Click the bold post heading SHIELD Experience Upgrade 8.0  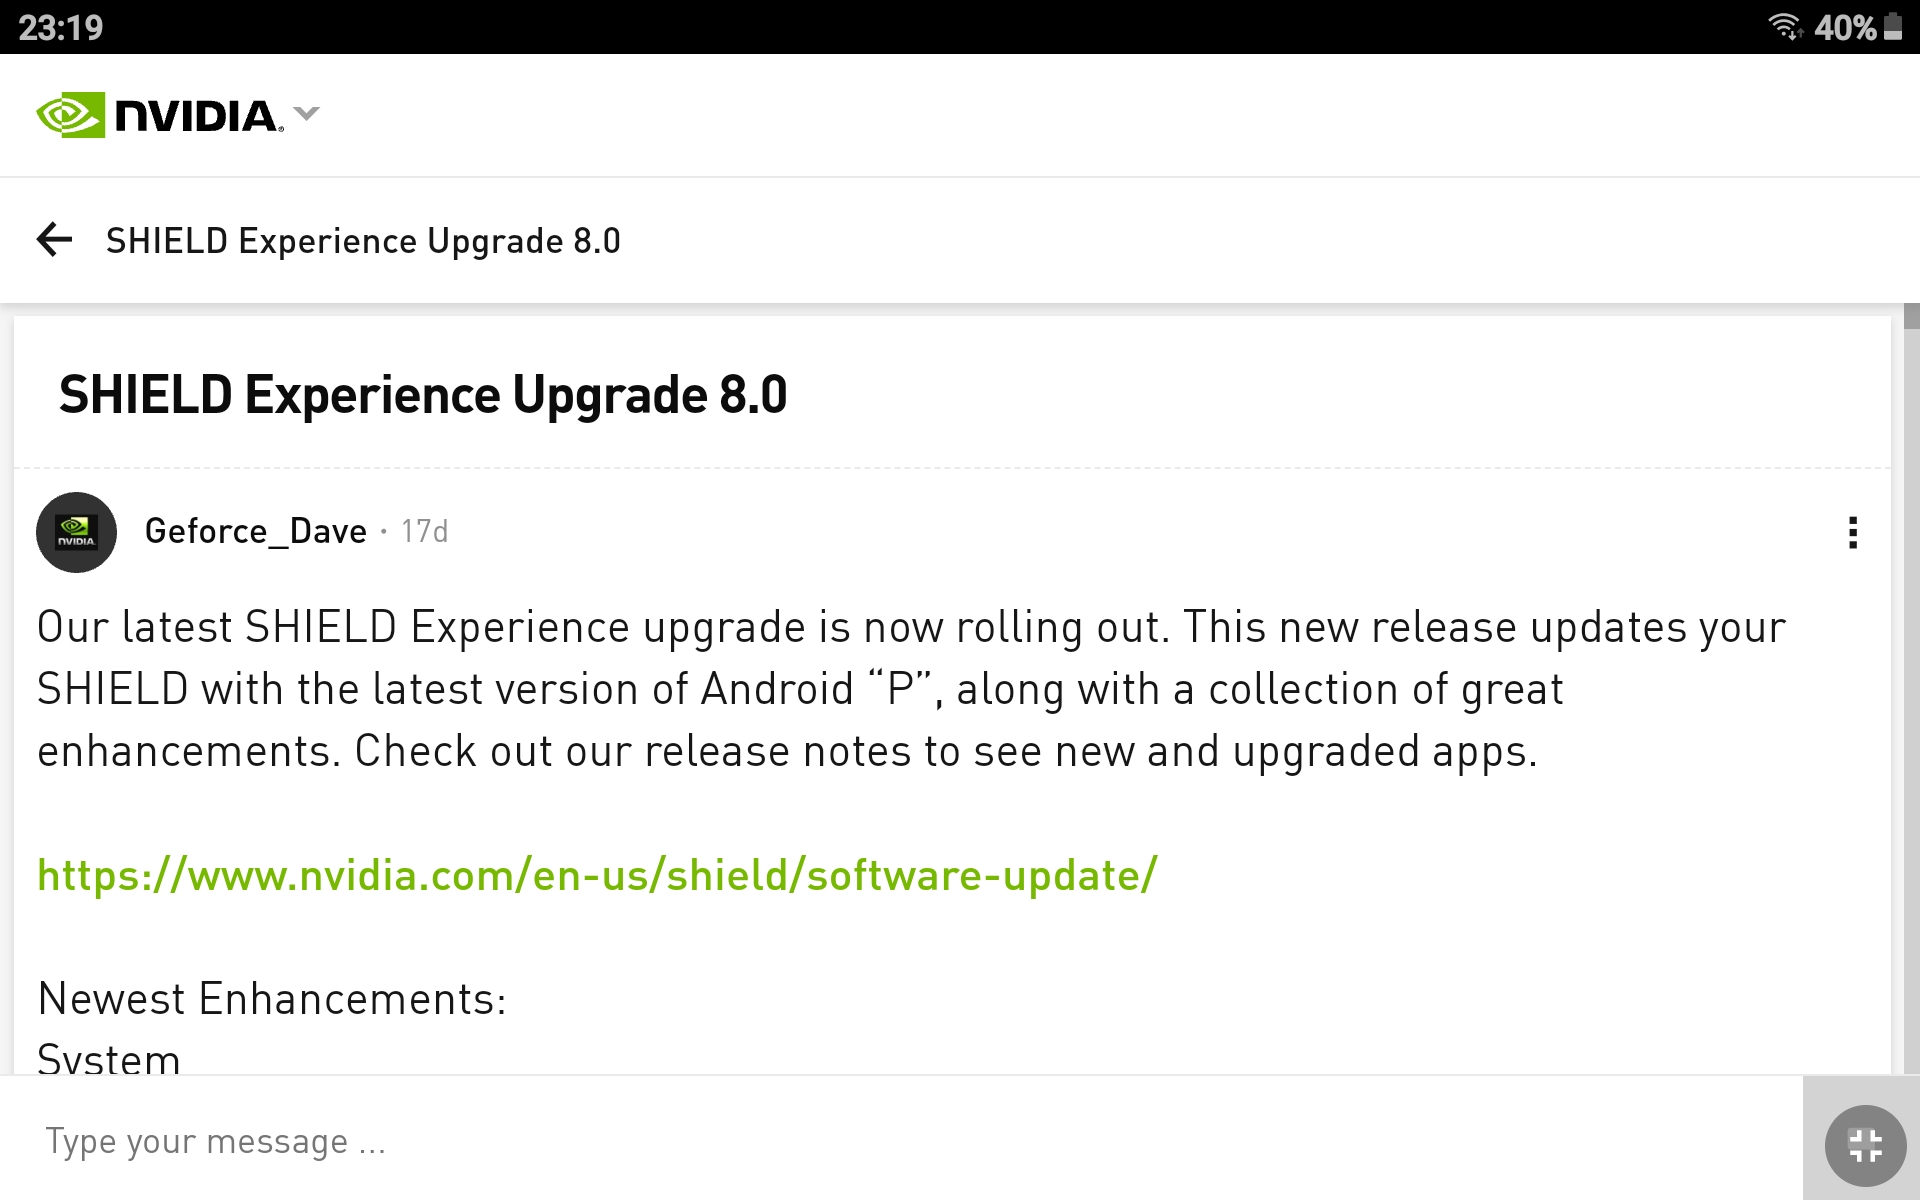423,394
